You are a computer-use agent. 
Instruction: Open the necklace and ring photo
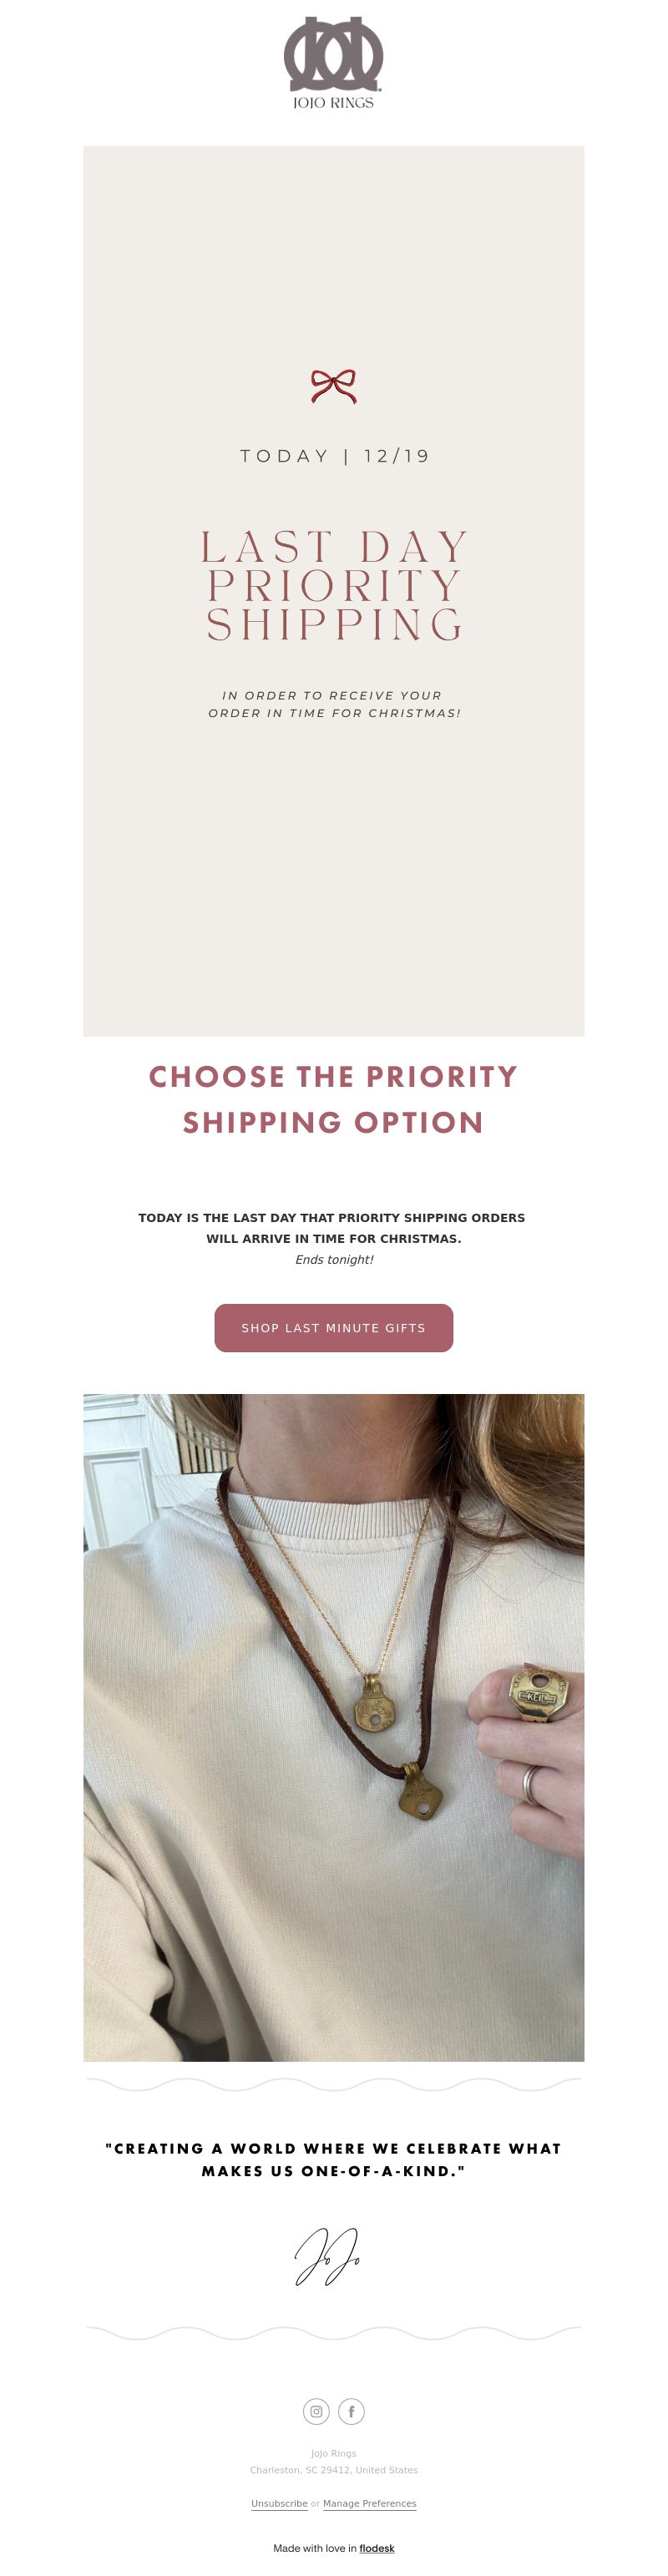tap(333, 1727)
